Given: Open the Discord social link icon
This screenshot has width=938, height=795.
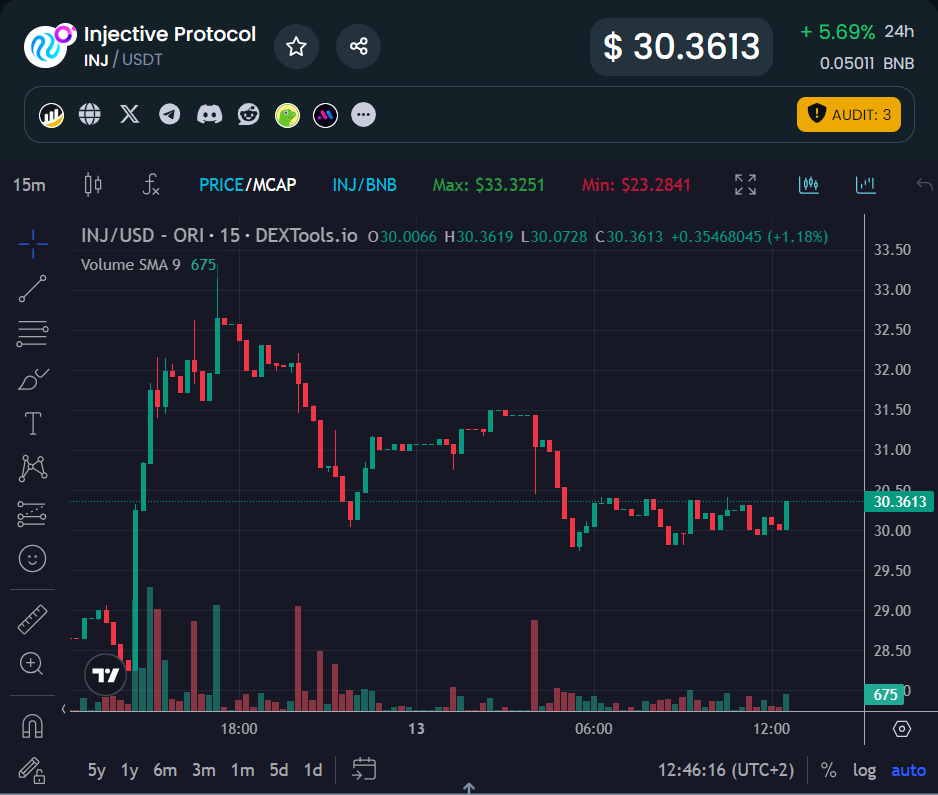Looking at the screenshot, I should pos(209,115).
